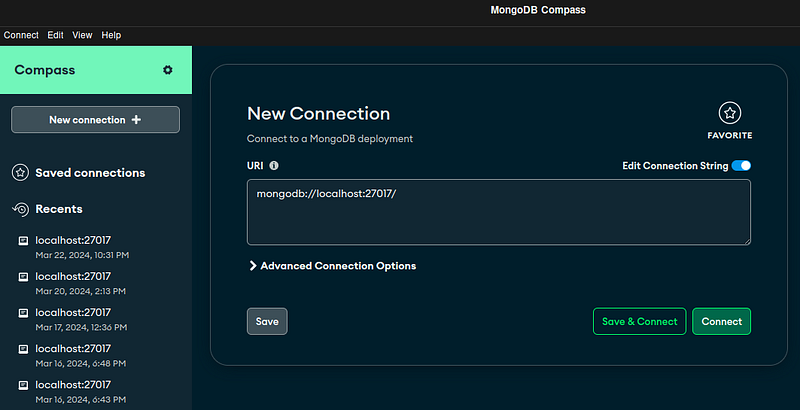Click the Saved connections heading
800x410 pixels.
point(90,173)
